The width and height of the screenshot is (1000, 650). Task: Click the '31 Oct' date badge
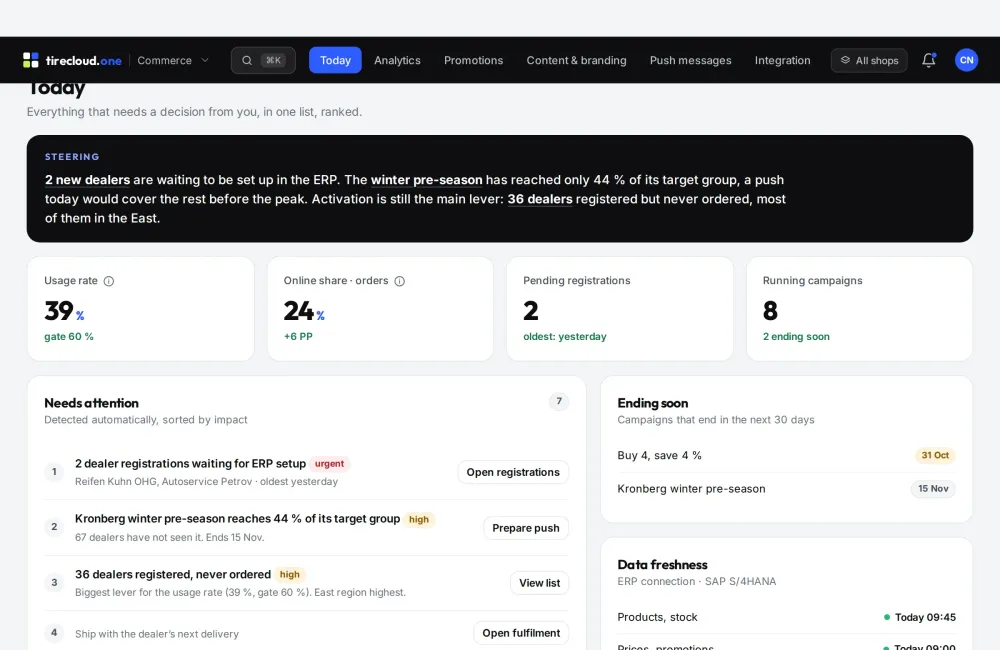click(x=935, y=455)
